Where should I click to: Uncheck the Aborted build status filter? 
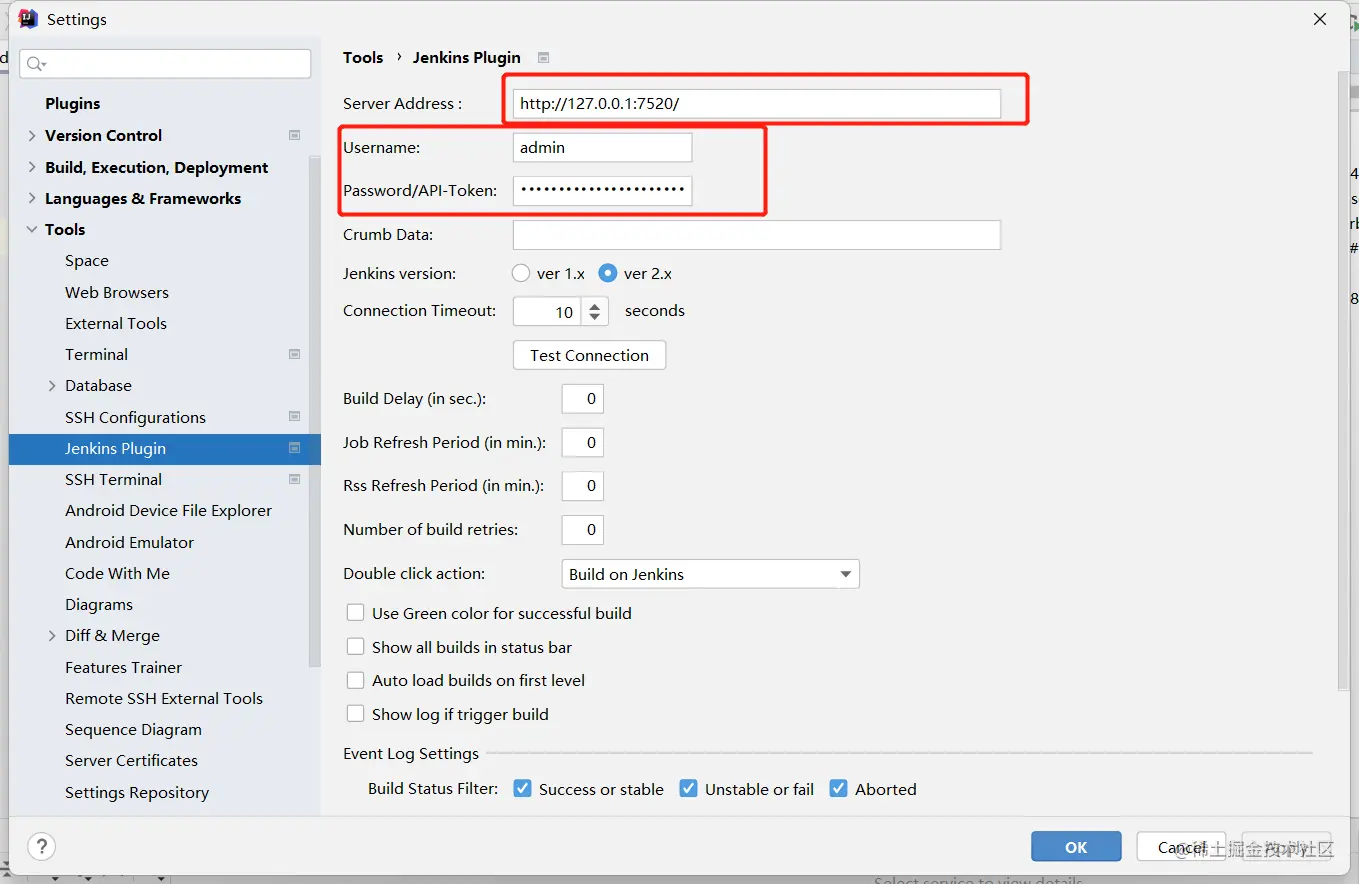pyautogui.click(x=838, y=789)
